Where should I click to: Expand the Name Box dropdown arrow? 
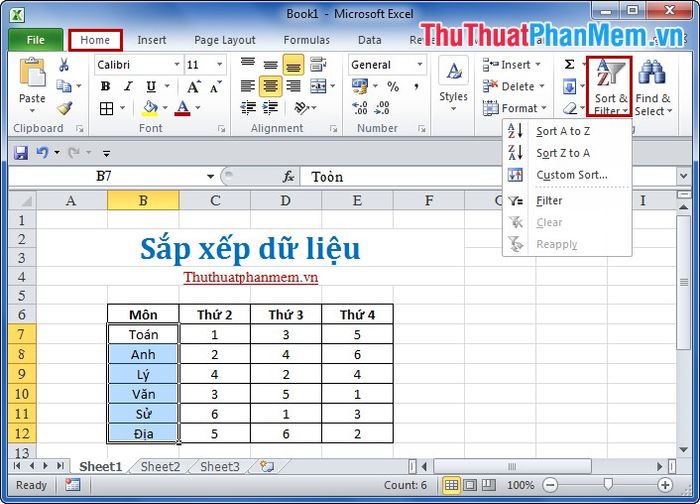click(x=210, y=177)
